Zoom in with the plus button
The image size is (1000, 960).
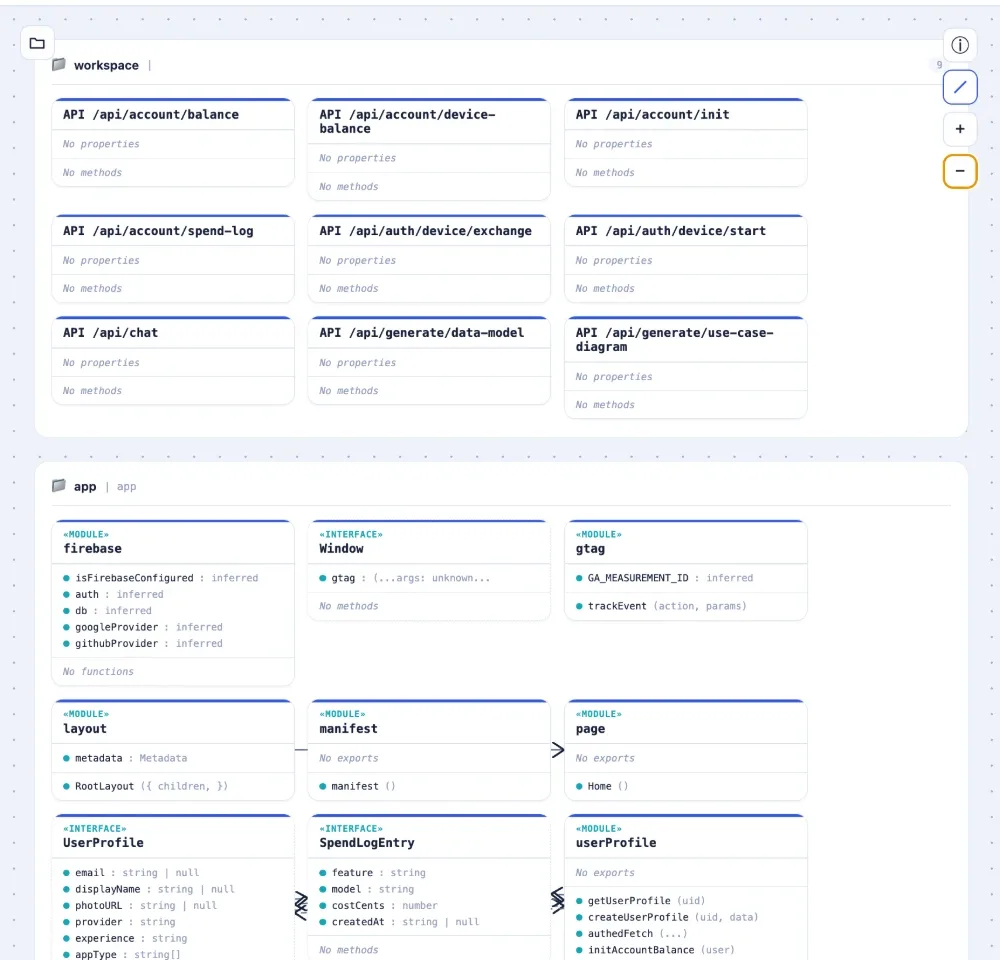tap(960, 129)
